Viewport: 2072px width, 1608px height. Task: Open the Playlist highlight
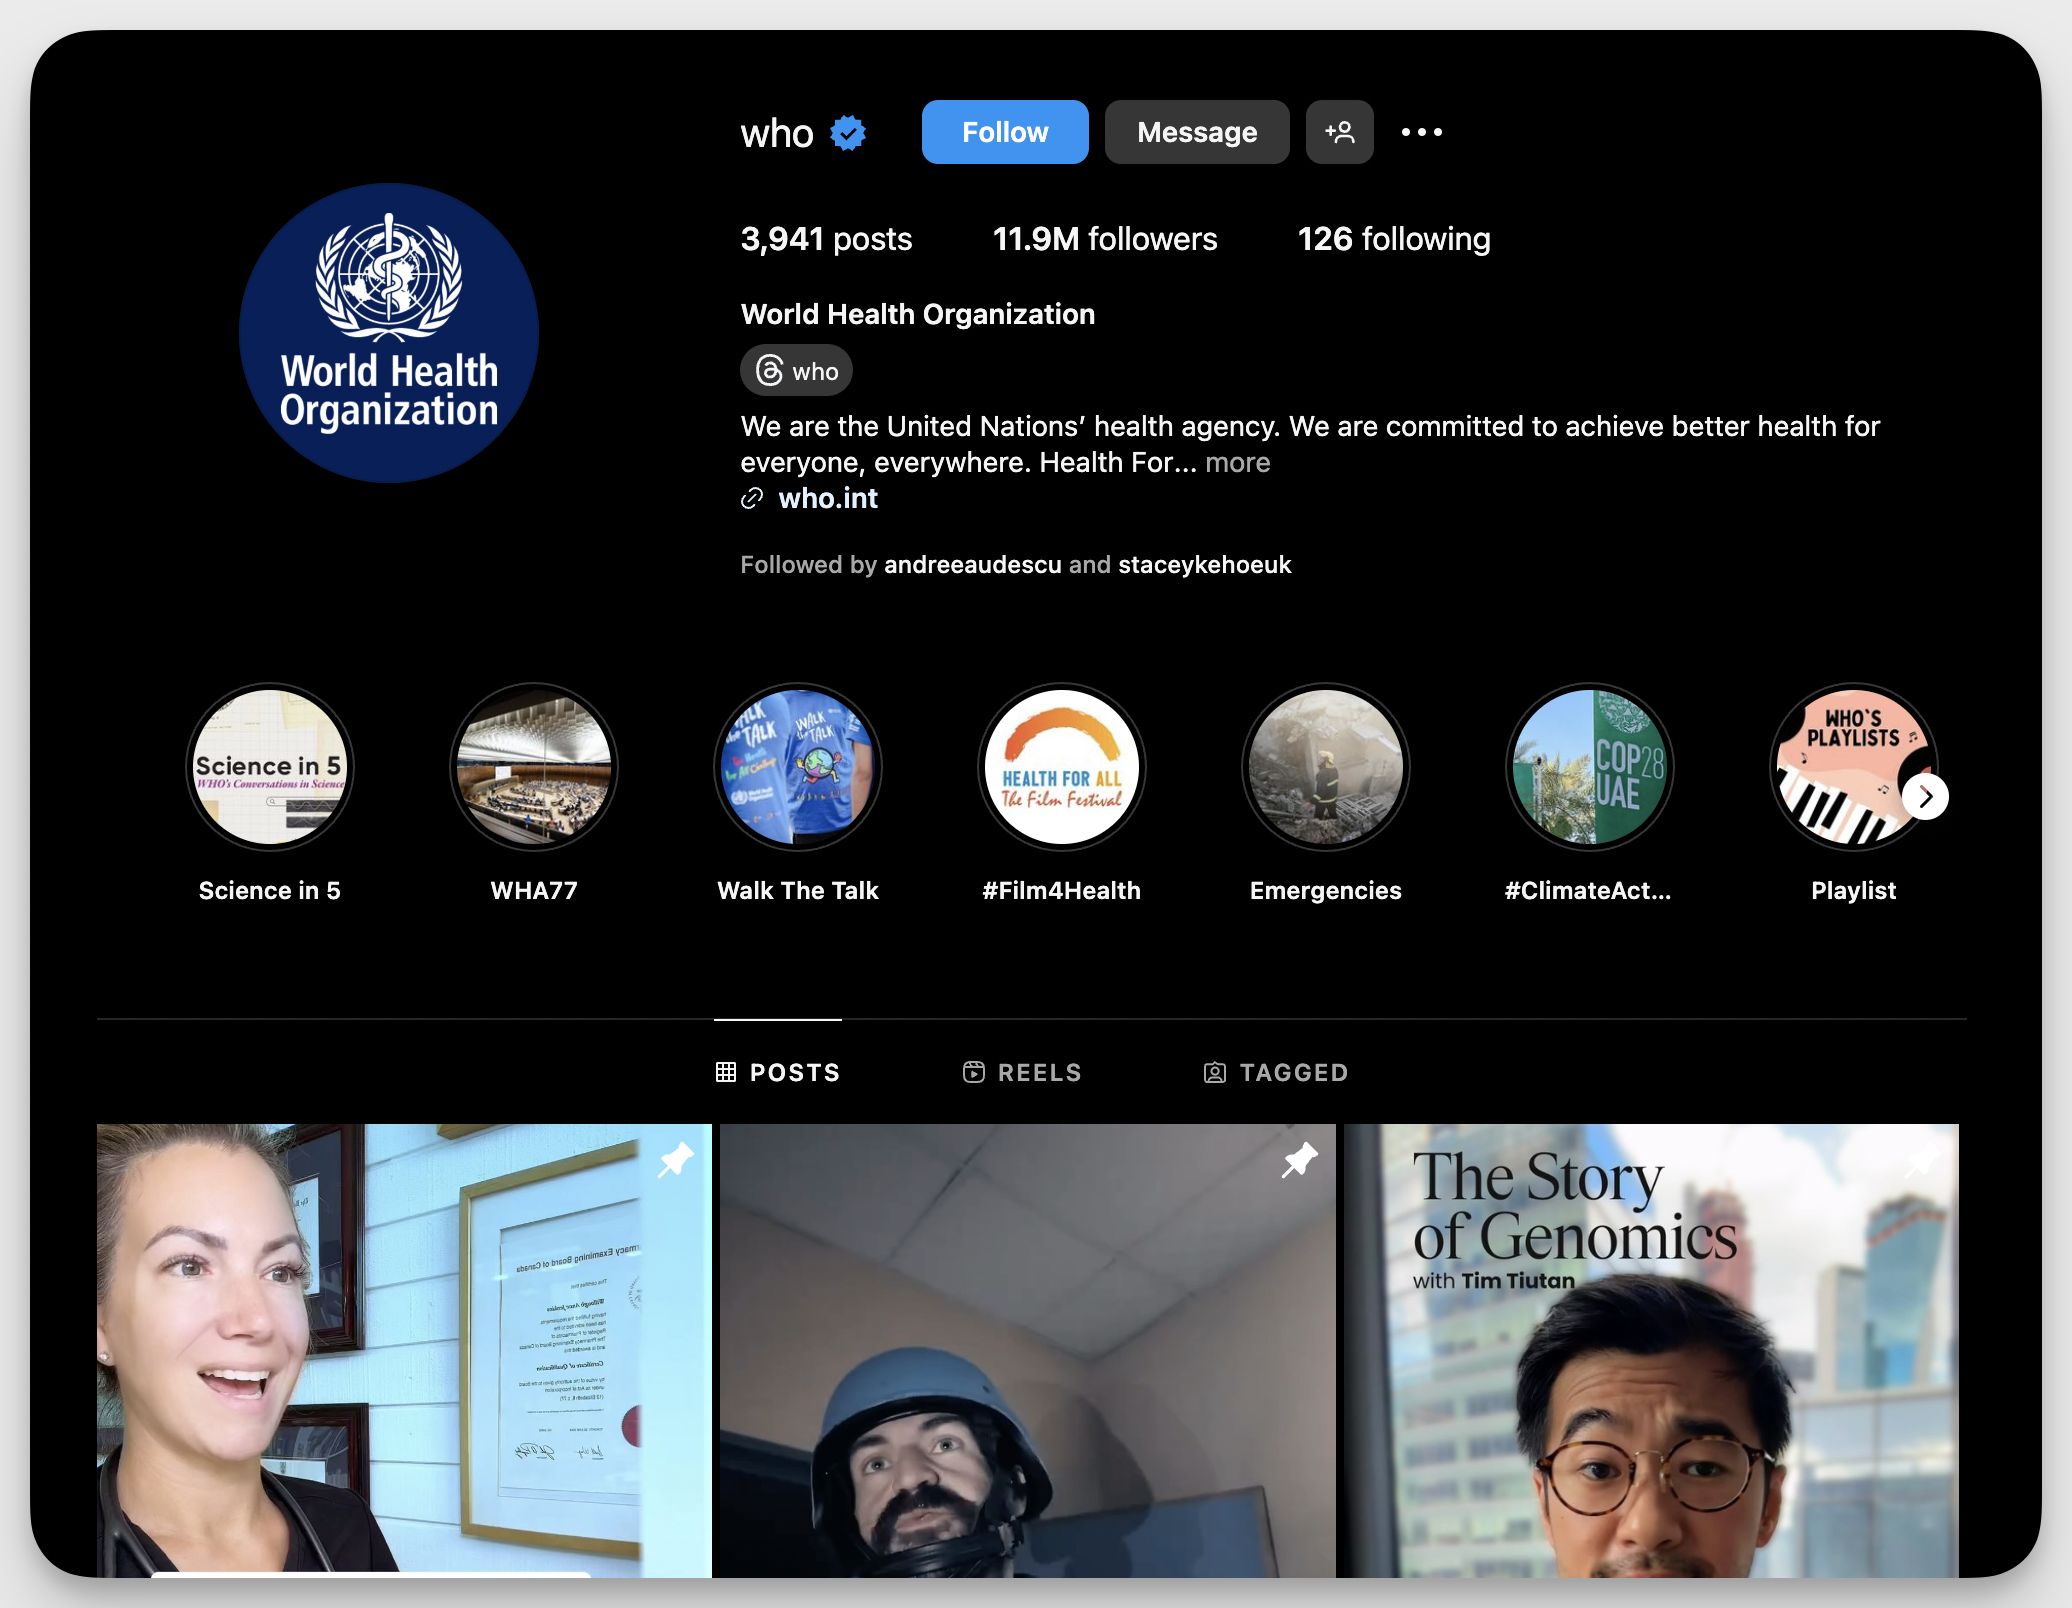1854,768
